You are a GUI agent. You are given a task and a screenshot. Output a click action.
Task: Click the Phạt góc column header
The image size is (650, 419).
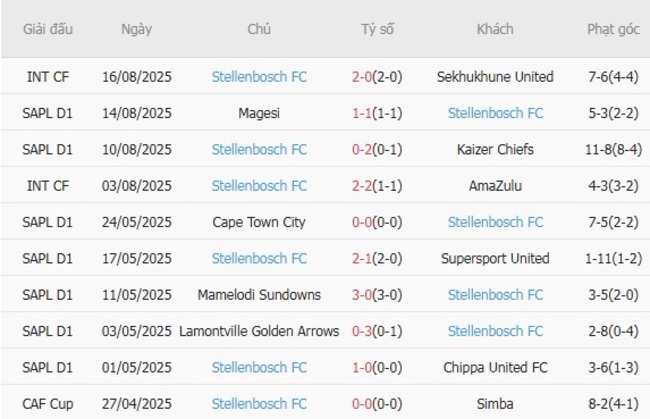614,29
